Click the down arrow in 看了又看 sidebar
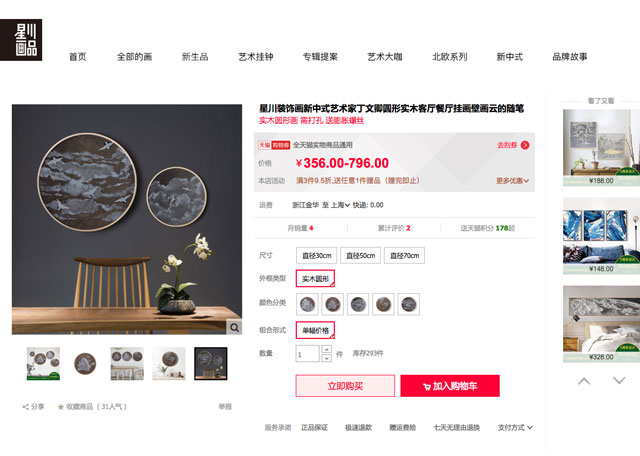This screenshot has width=640, height=456. [619, 380]
